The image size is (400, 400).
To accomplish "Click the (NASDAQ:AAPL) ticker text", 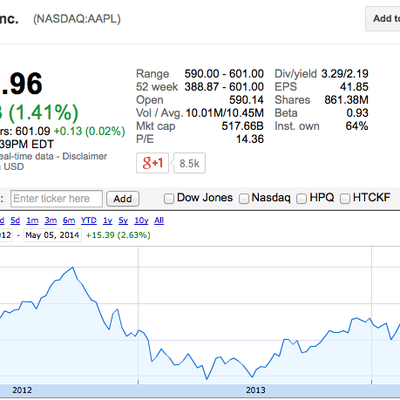I will coord(77,19).
